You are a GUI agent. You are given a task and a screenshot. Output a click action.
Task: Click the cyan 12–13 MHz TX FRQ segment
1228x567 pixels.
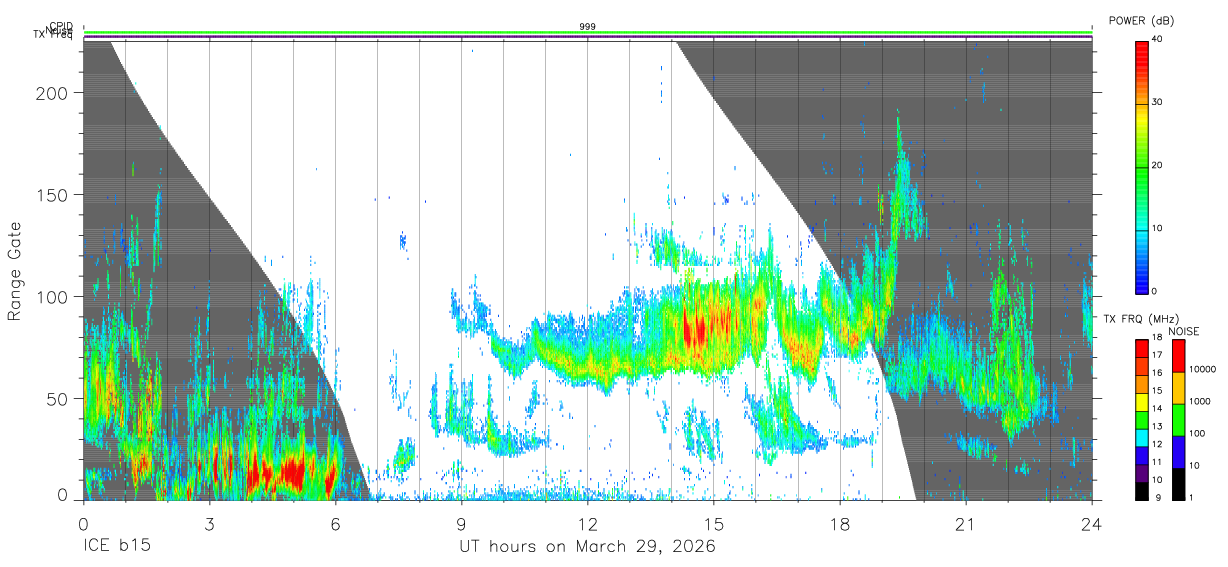1142,438
